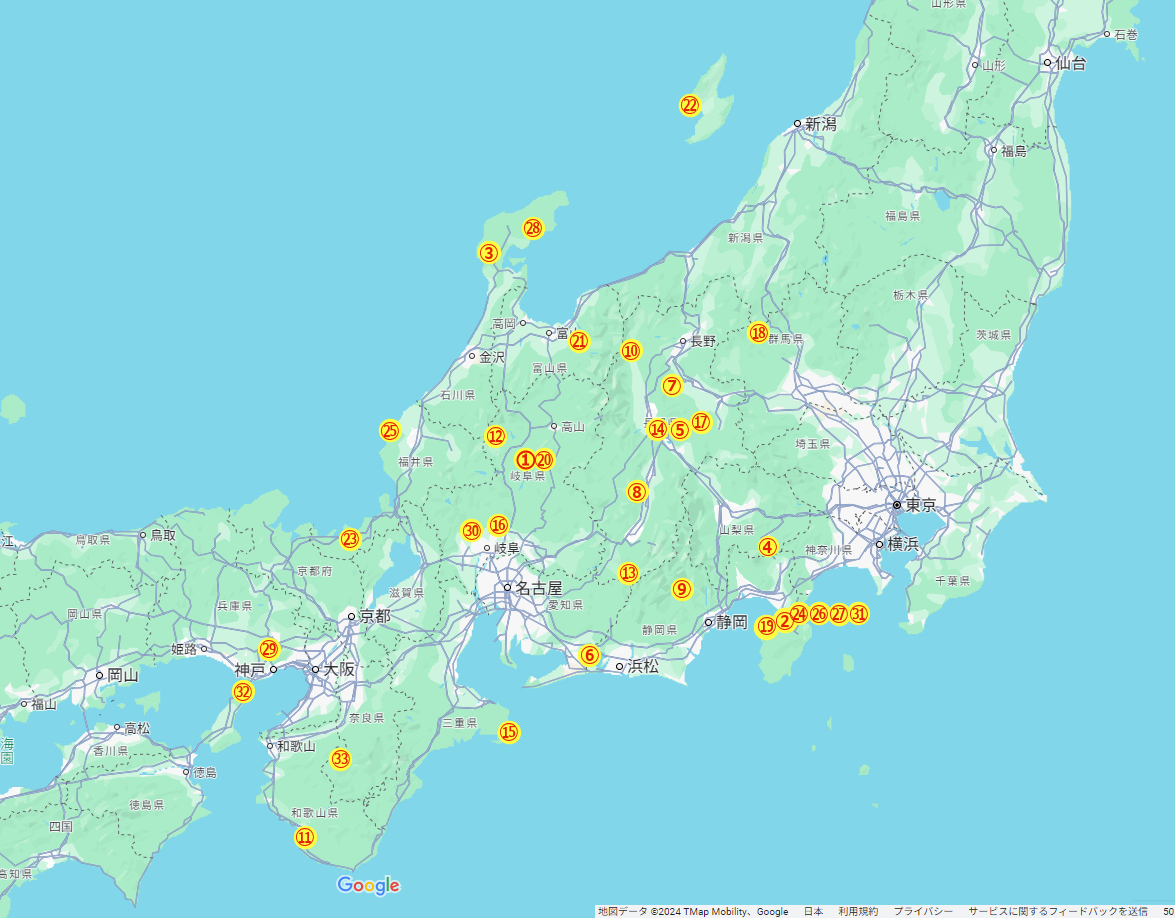Image resolution: width=1175 pixels, height=918 pixels.
Task: Select marker 6 west of Hamamatsu
Action: click(x=589, y=655)
